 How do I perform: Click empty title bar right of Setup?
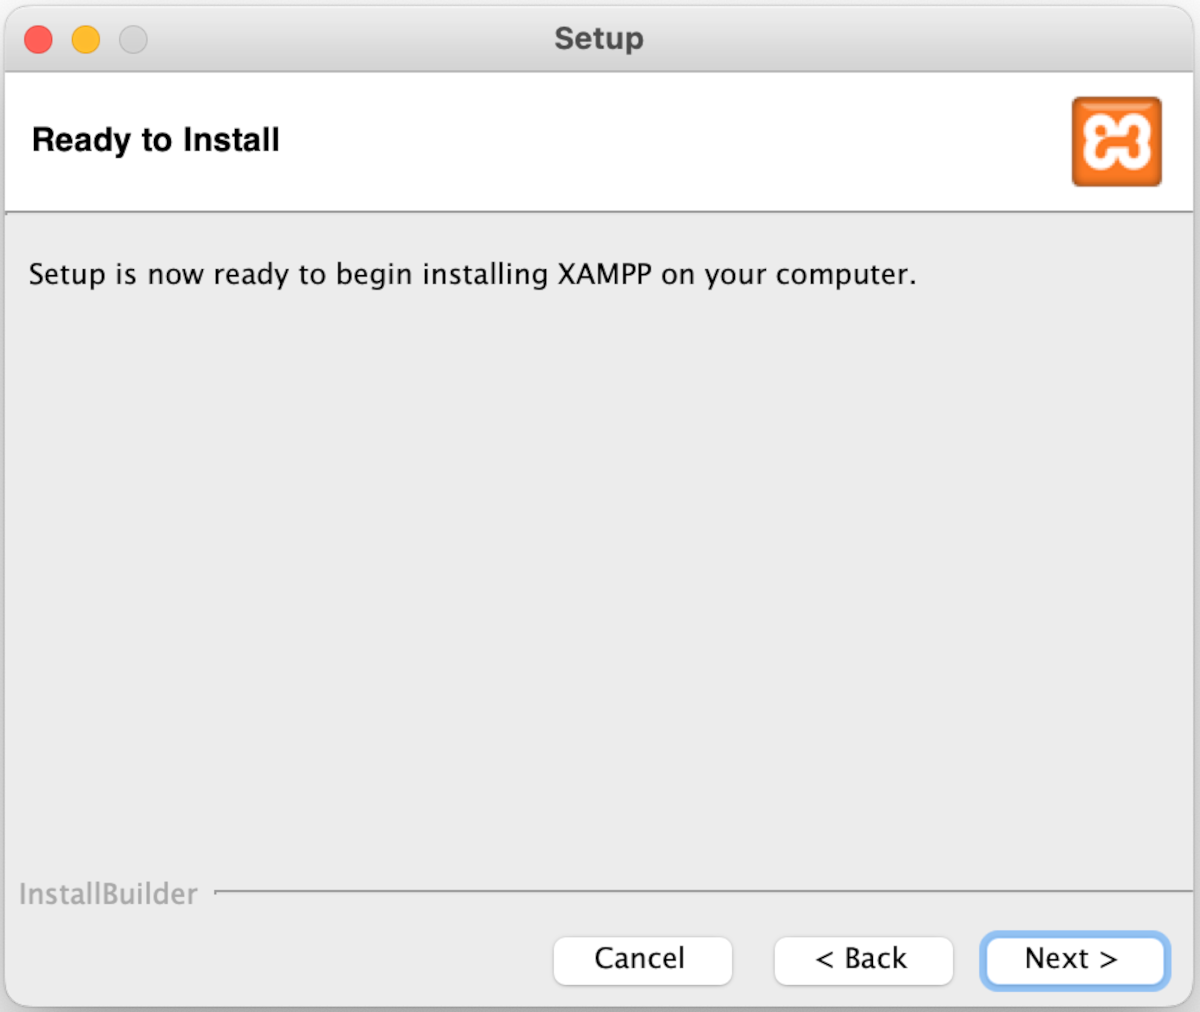[x=900, y=39]
